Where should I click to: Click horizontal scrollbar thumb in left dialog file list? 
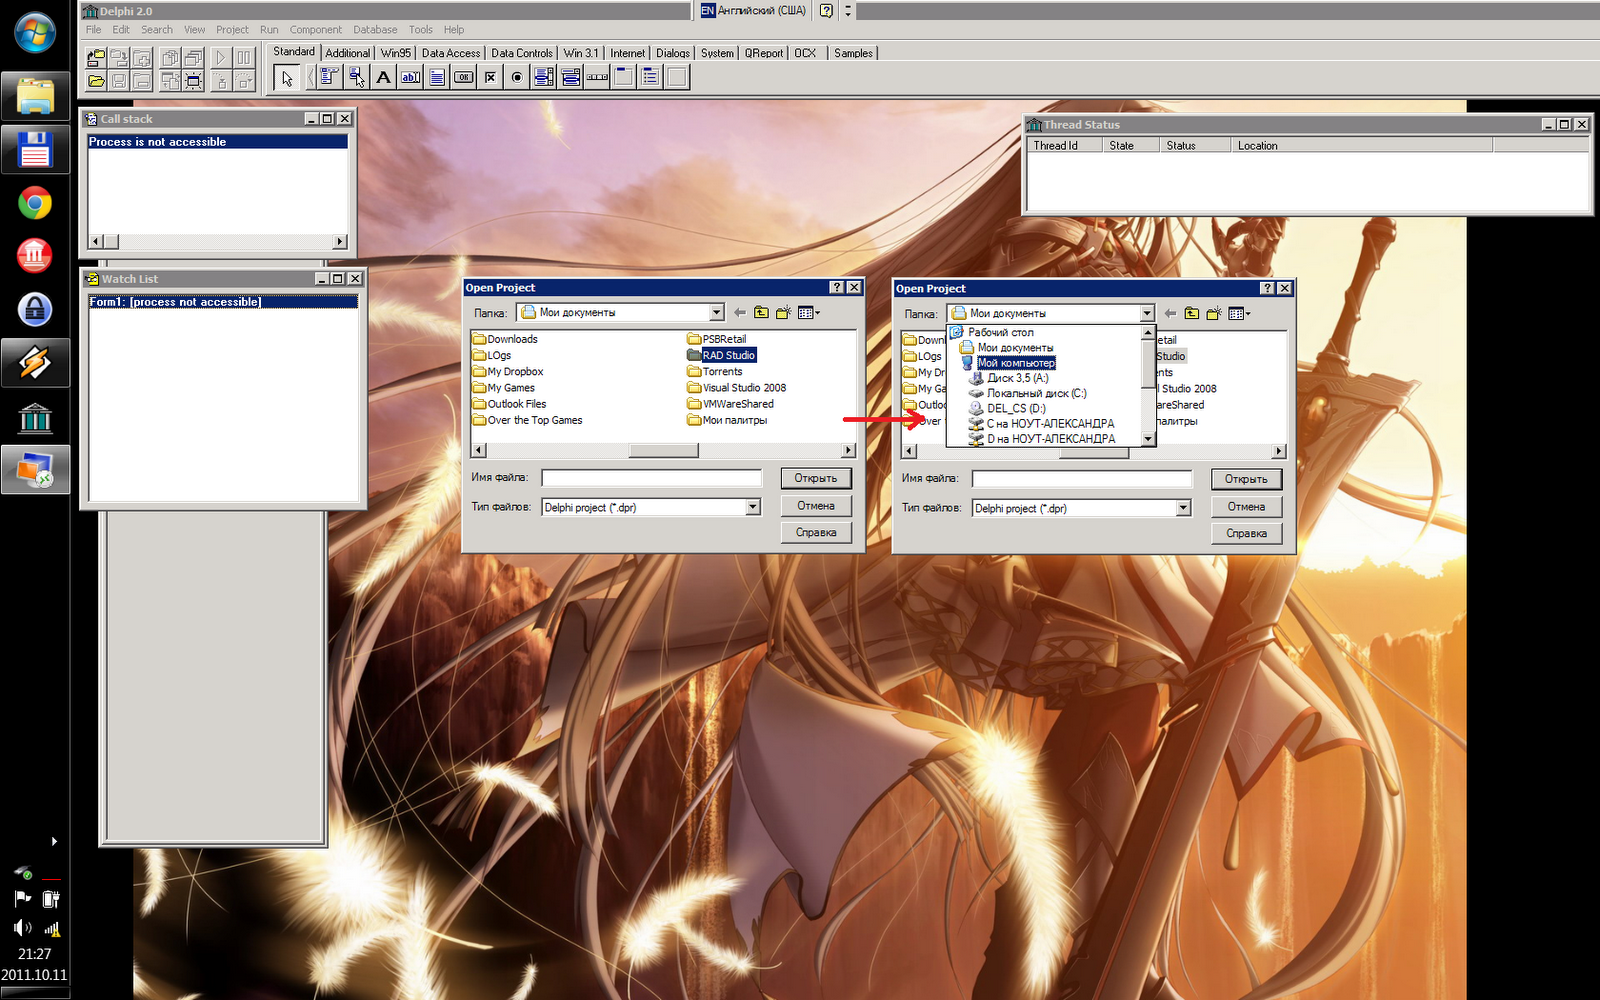pos(663,450)
